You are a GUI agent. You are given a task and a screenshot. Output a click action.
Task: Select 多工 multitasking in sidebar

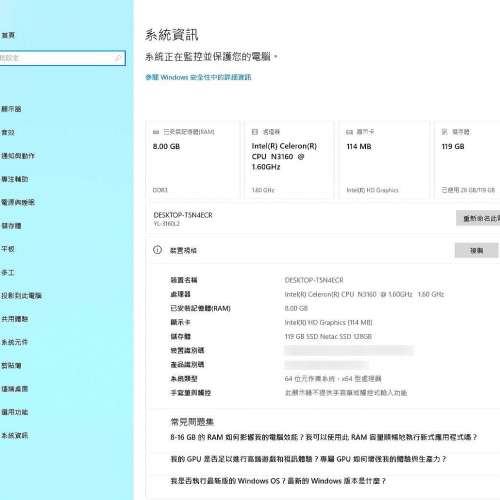point(8,272)
